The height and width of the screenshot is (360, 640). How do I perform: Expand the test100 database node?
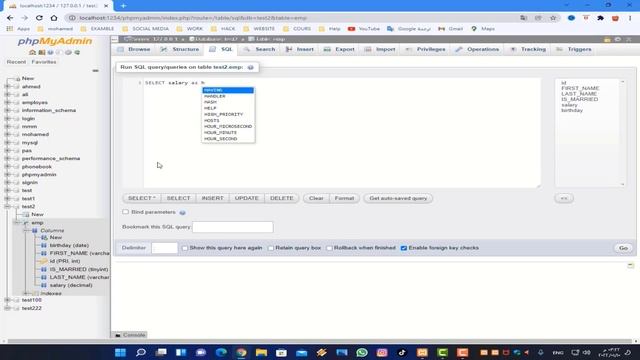(7, 300)
